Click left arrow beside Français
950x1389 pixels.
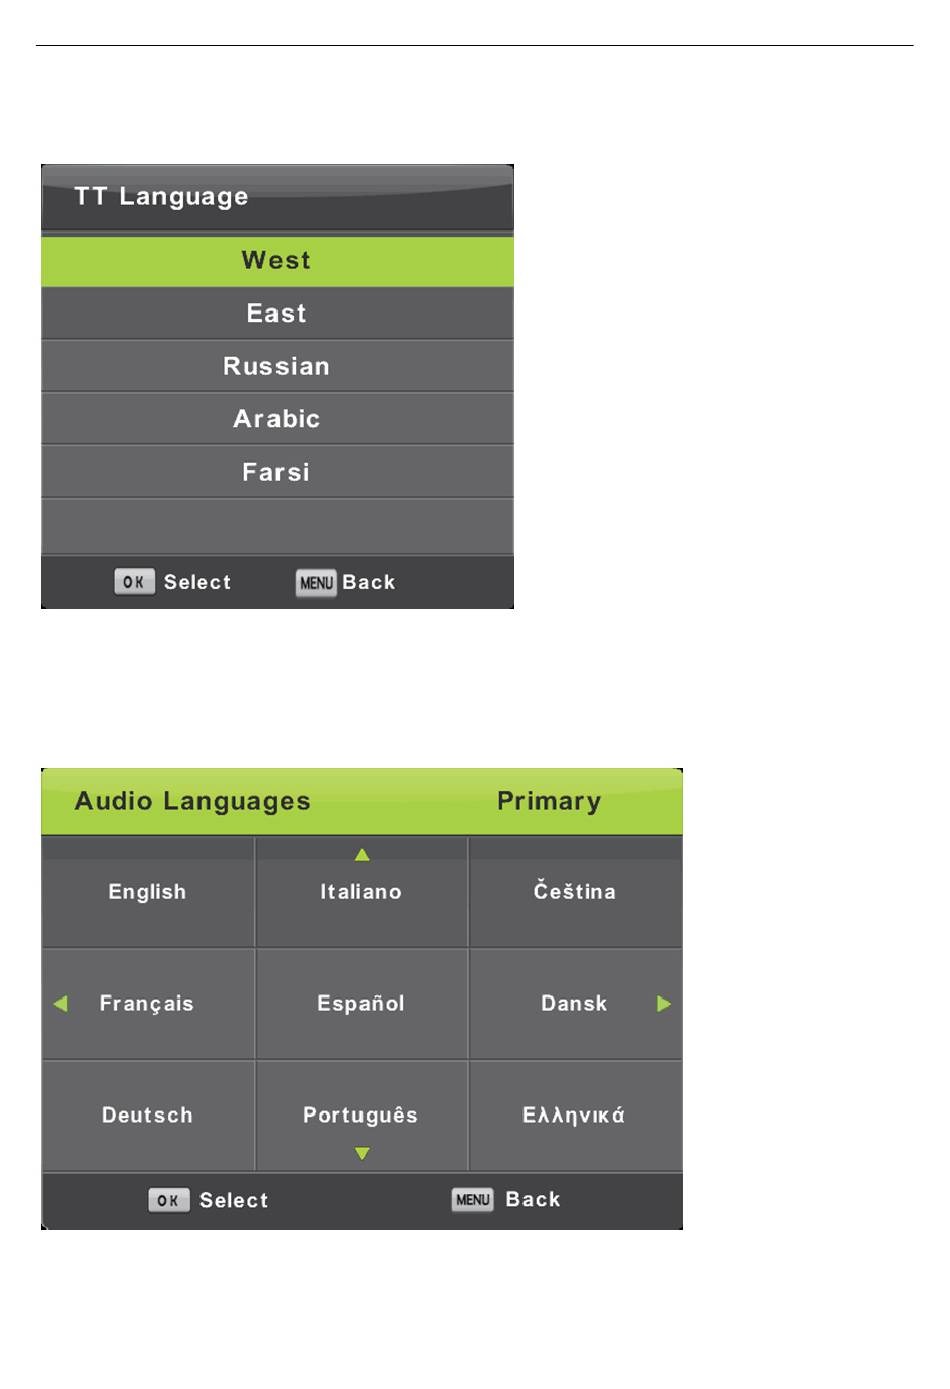pos(60,1004)
